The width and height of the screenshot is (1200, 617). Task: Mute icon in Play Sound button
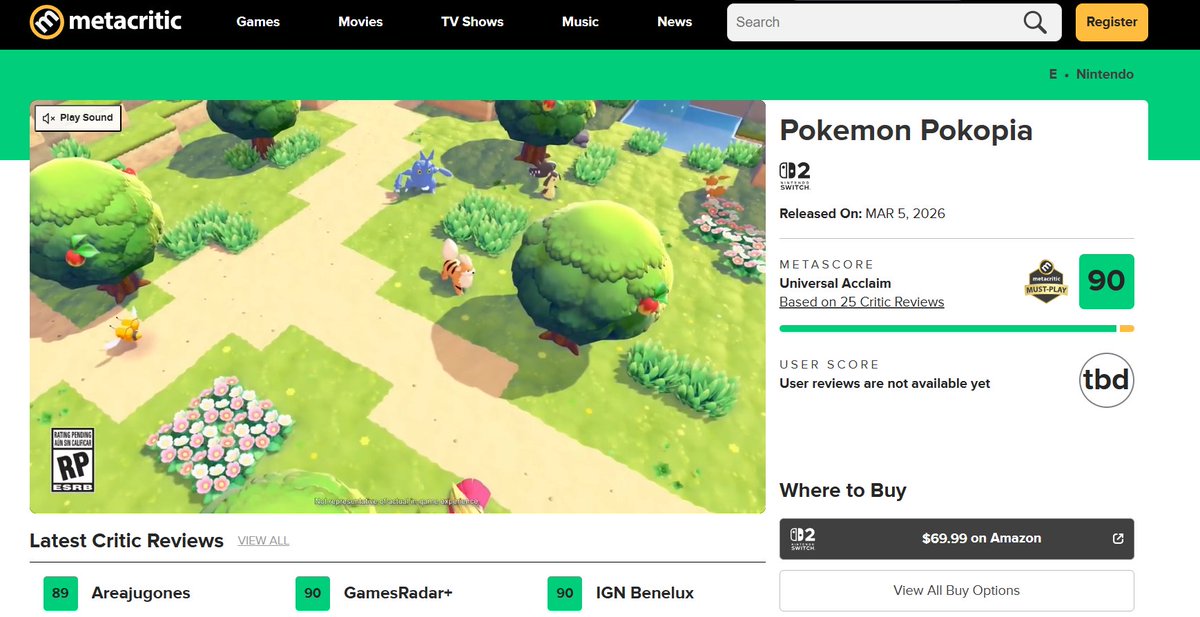[x=47, y=118]
